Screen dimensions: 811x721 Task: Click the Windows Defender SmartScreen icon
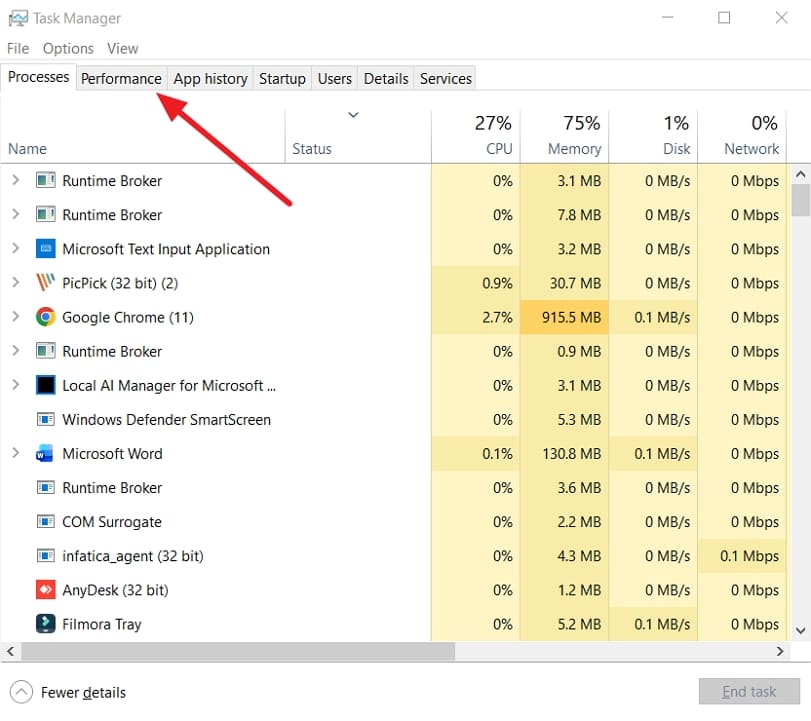46,419
